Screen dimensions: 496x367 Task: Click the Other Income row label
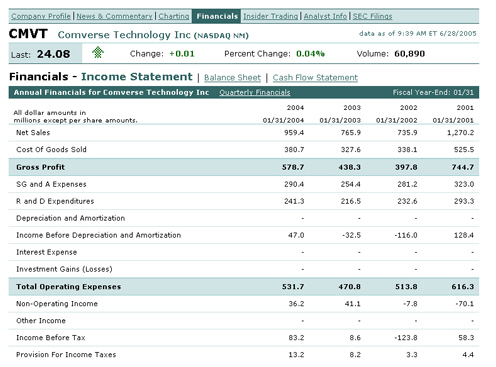(41, 321)
